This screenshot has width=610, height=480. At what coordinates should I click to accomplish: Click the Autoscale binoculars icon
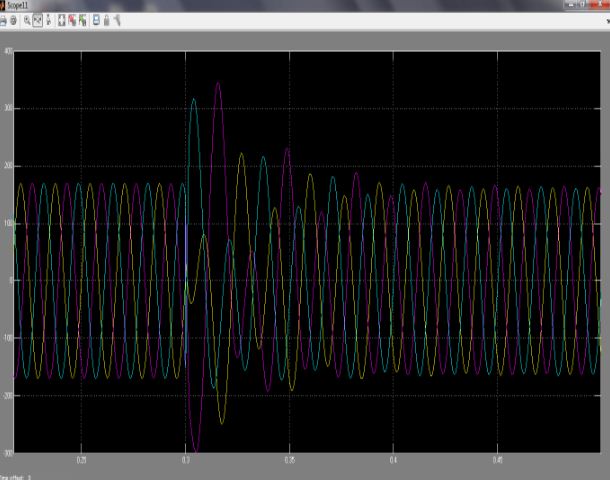(61, 21)
